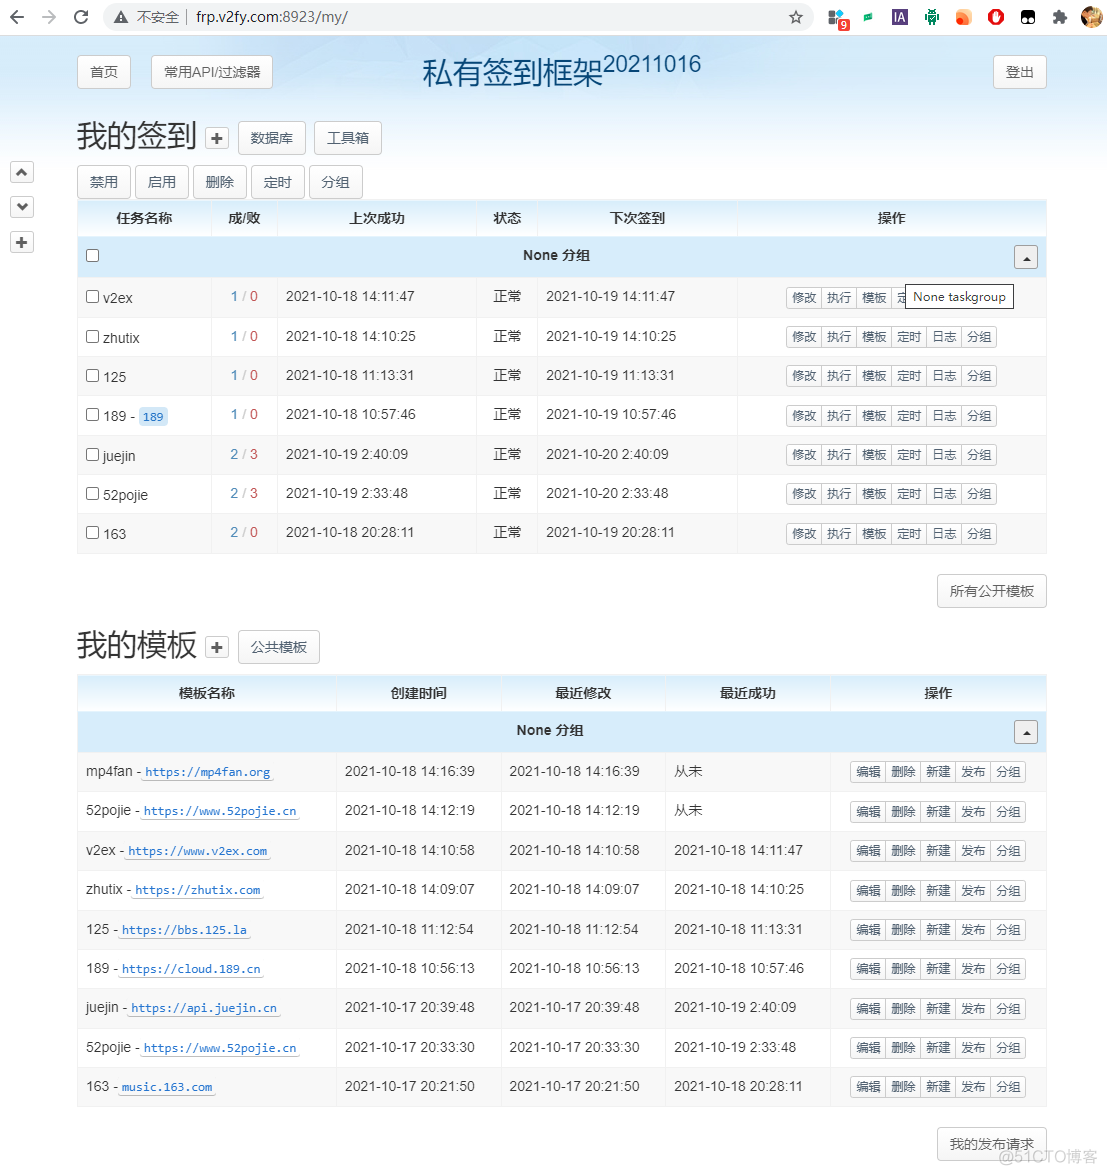Add a new template with plus icon

pos(217,647)
